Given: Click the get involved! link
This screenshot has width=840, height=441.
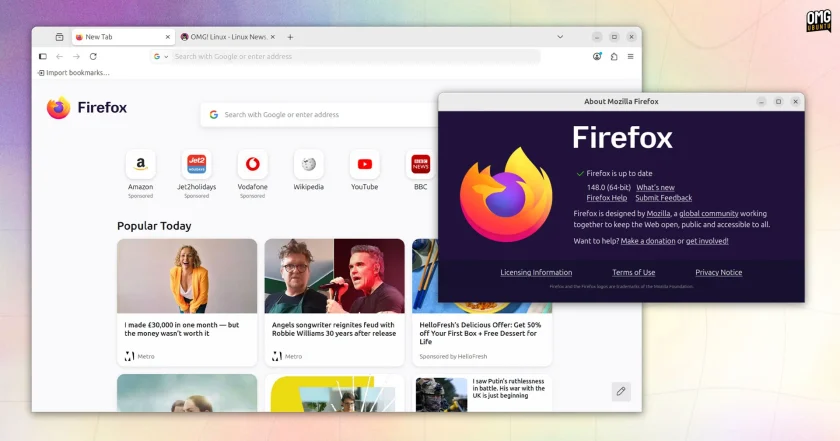Looking at the screenshot, I should (707, 241).
